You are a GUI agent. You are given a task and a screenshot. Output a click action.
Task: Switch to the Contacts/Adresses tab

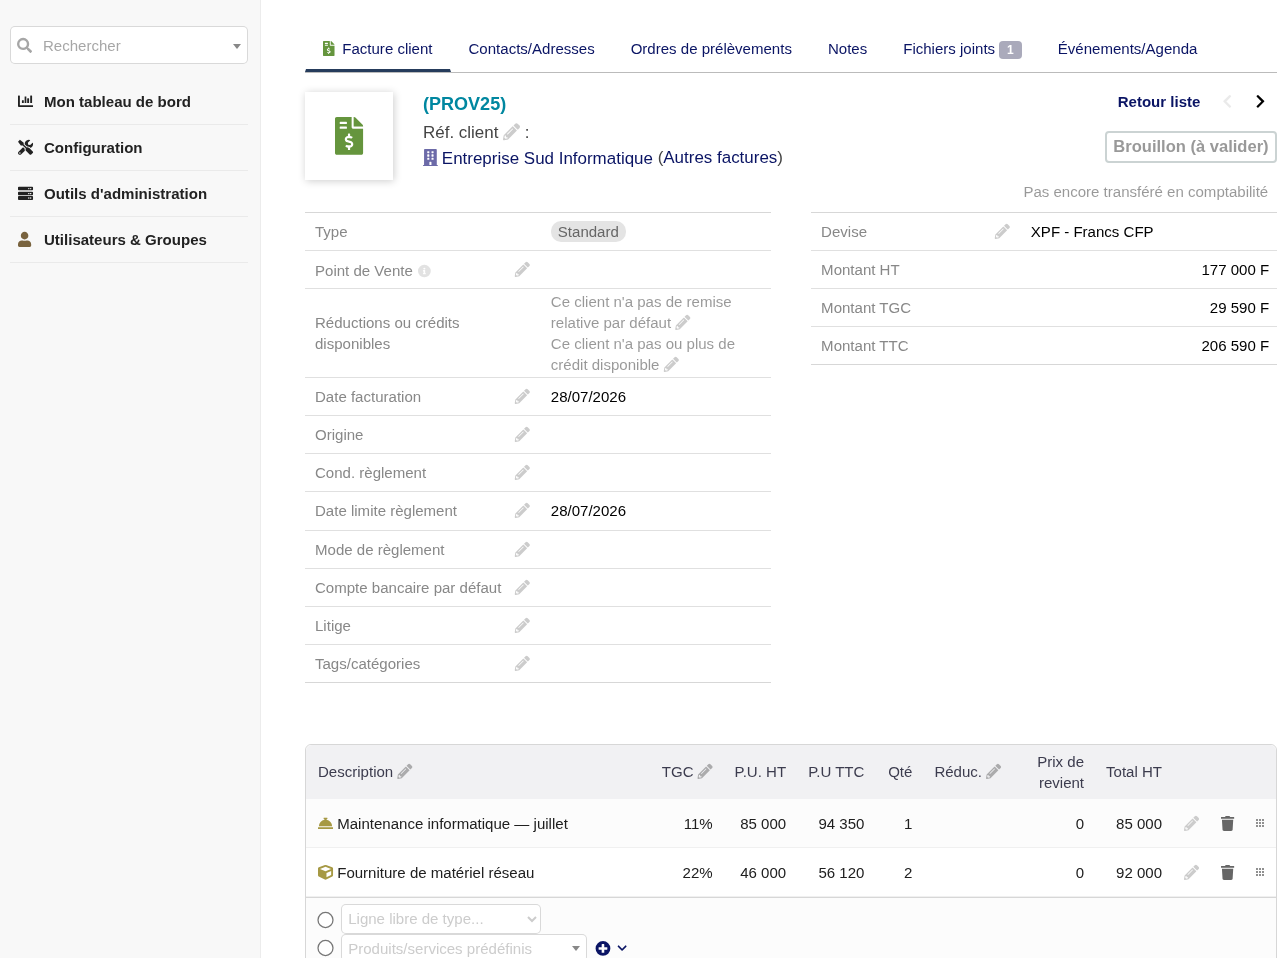531,49
